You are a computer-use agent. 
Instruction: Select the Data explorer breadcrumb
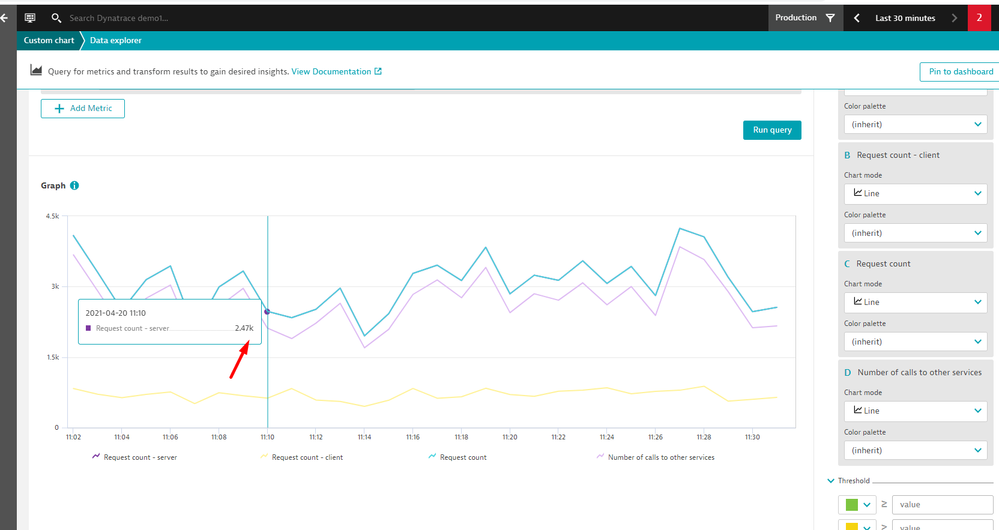(x=116, y=41)
